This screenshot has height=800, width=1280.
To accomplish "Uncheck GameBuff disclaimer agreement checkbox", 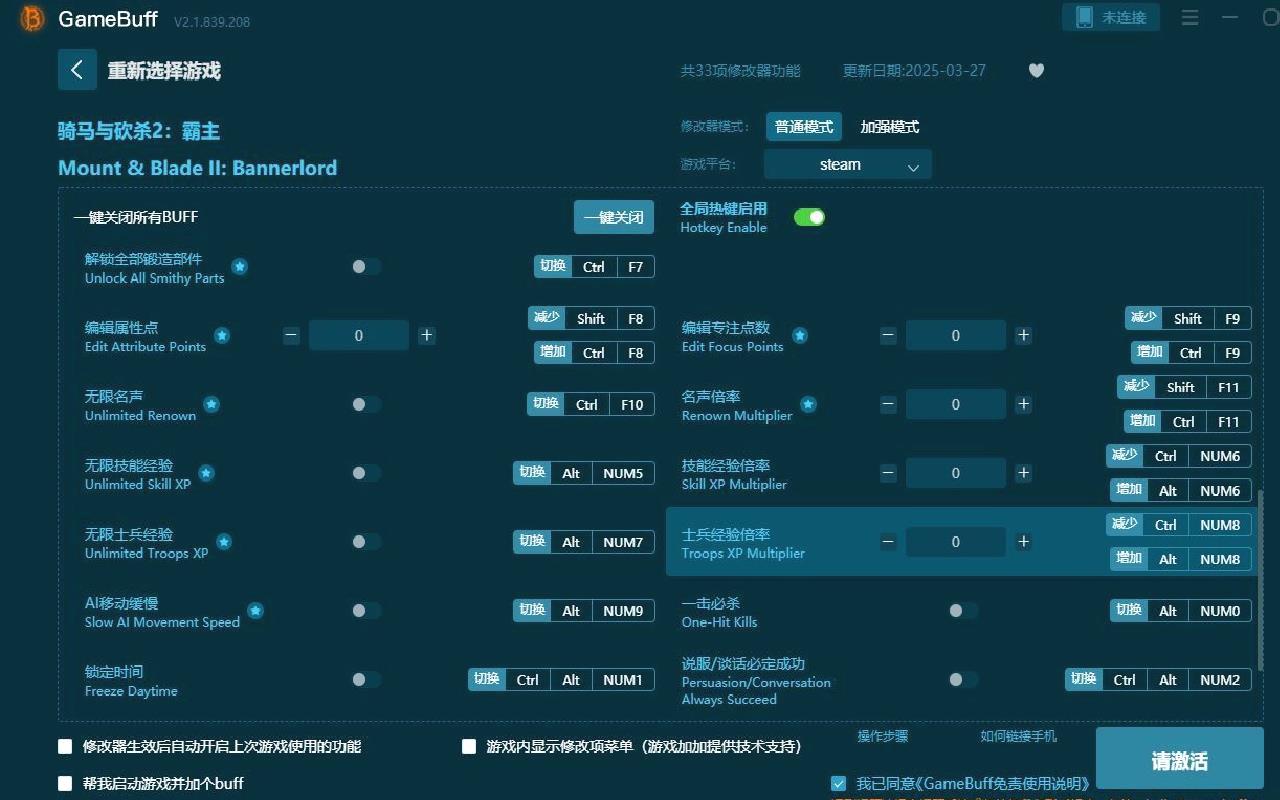I will click(838, 783).
